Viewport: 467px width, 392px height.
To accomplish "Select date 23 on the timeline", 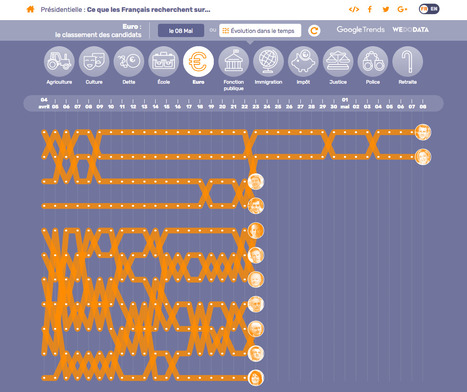I will [x=256, y=107].
